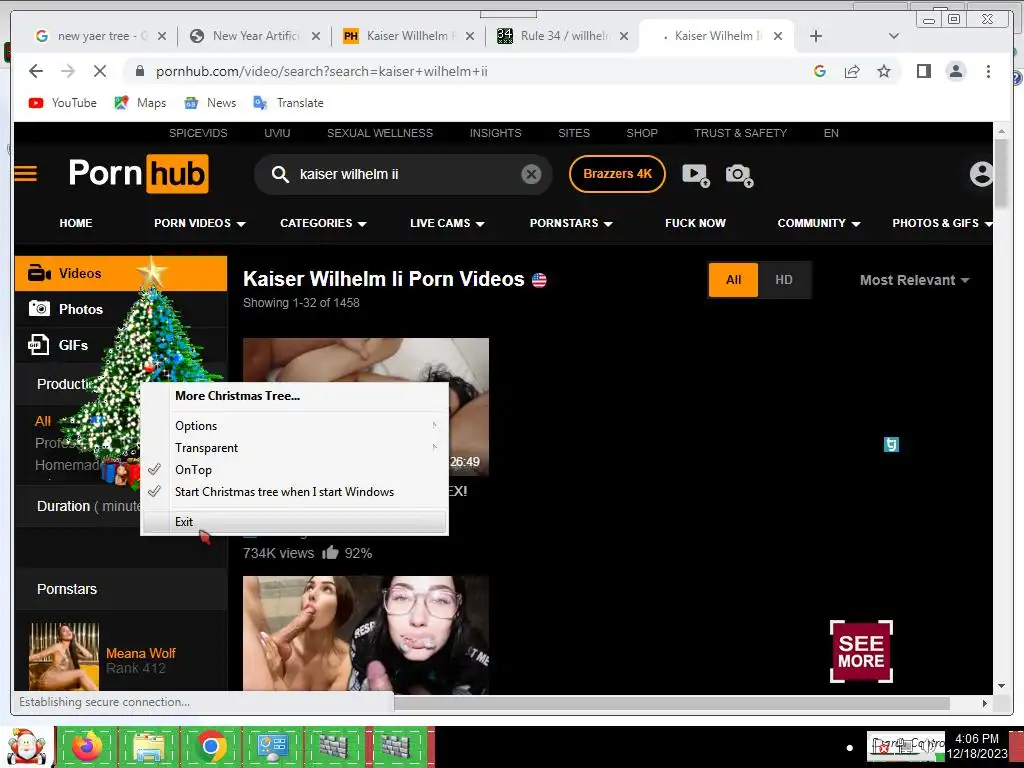The height and width of the screenshot is (768, 1024).
Task: Click the Brazzers 4K button
Action: pyautogui.click(x=617, y=174)
